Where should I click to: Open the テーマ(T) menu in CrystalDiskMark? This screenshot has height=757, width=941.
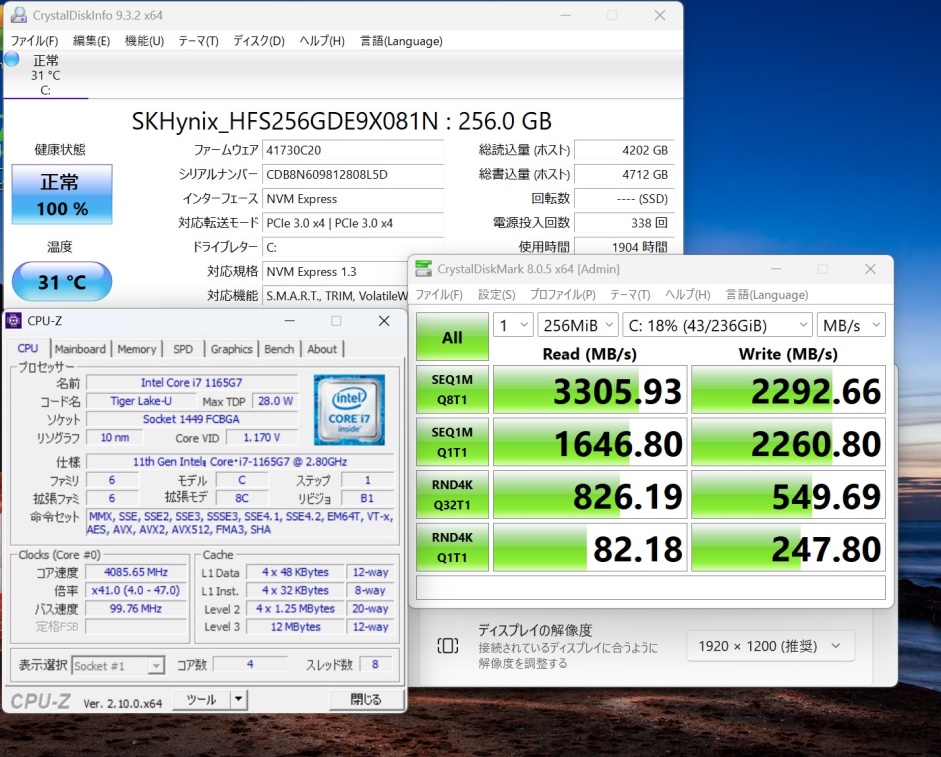(630, 294)
